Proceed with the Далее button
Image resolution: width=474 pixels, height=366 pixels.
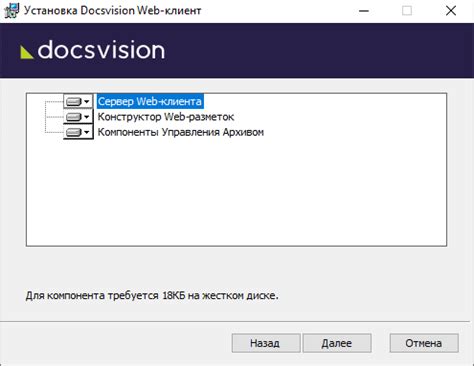coord(337,343)
